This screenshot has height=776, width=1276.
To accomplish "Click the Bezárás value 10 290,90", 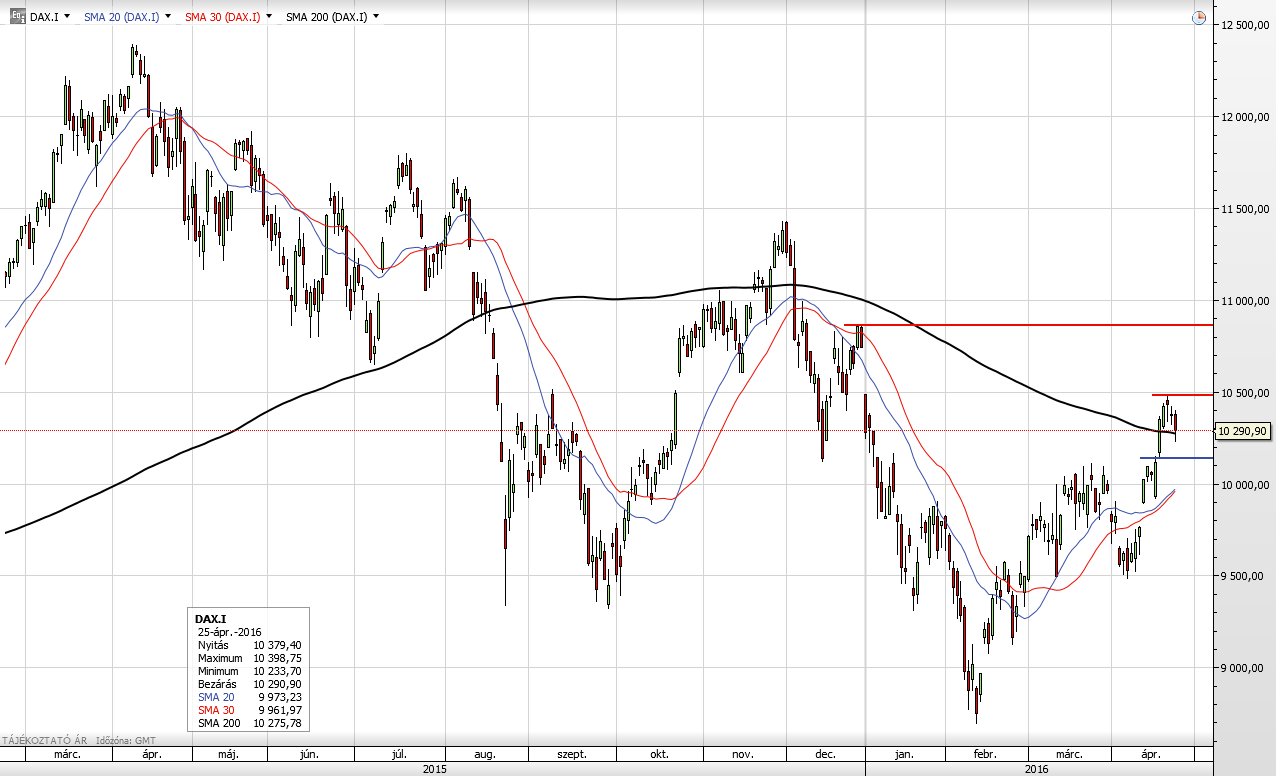I will [x=278, y=684].
